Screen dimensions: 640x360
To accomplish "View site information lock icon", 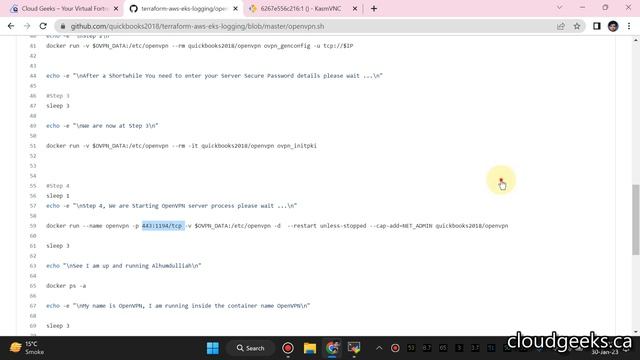I will point(62,26).
